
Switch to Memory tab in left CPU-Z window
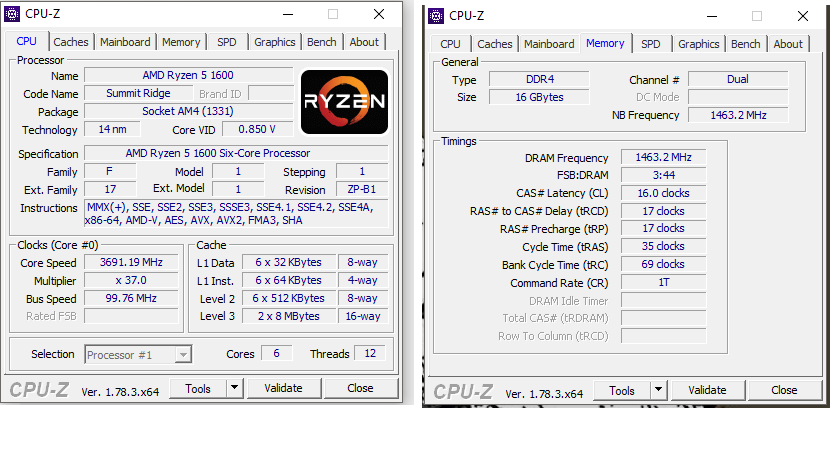pyautogui.click(x=181, y=42)
